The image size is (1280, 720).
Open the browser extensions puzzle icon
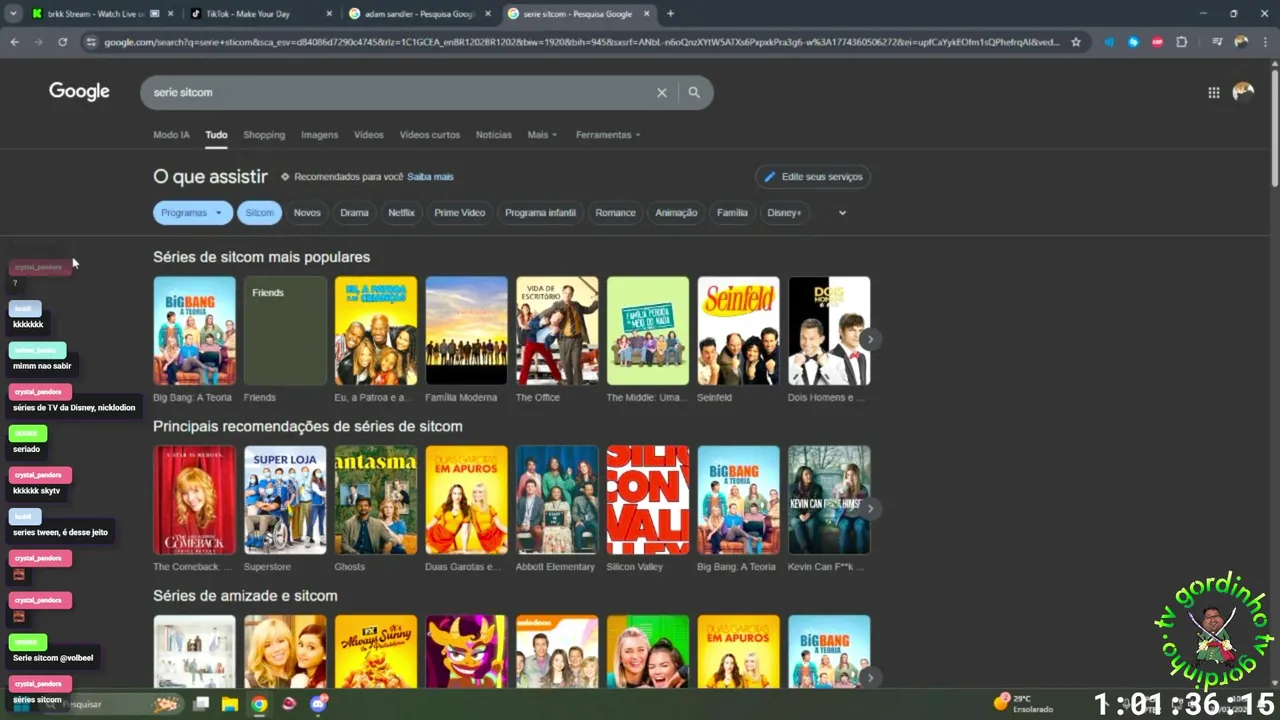(1182, 42)
